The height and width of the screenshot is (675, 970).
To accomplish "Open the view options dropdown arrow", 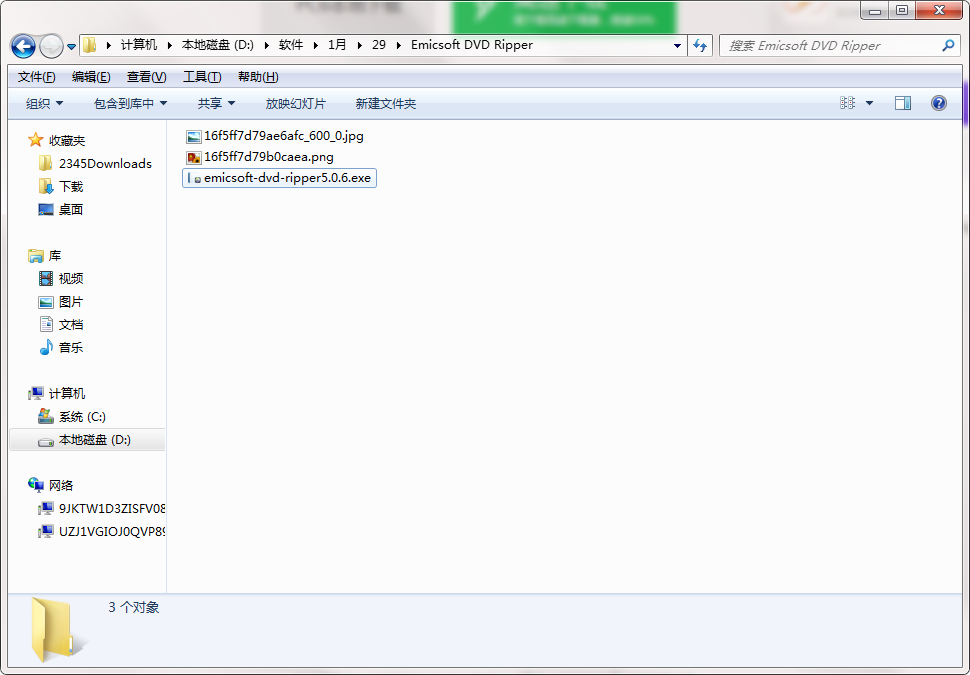I will click(869, 103).
